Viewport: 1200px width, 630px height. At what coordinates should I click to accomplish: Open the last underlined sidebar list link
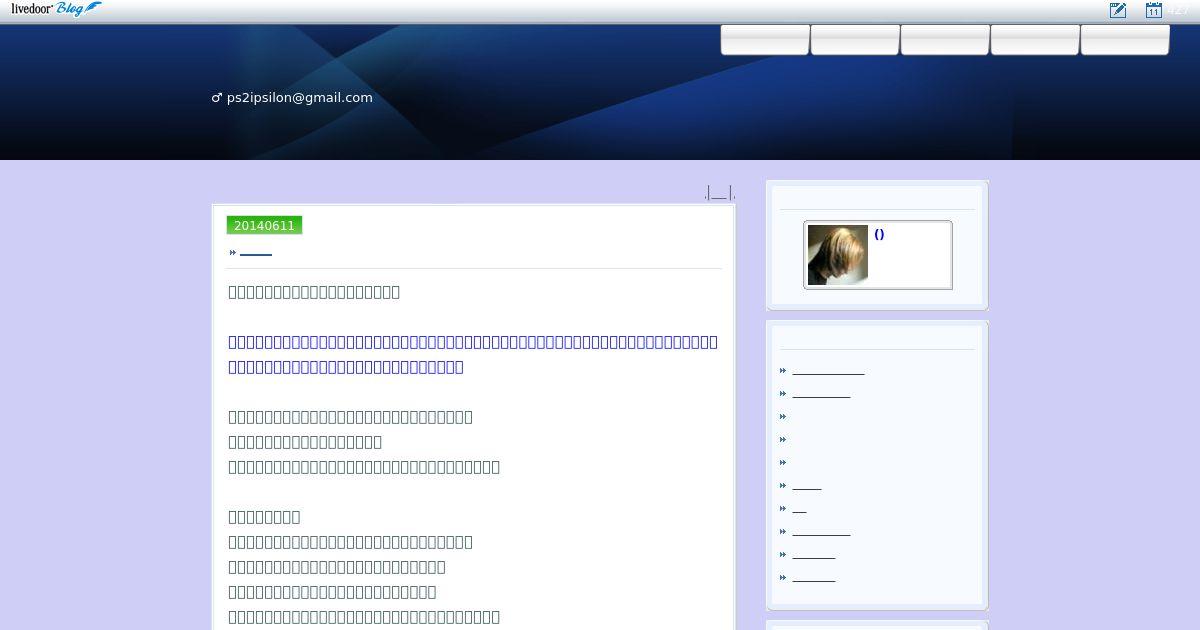point(813,578)
